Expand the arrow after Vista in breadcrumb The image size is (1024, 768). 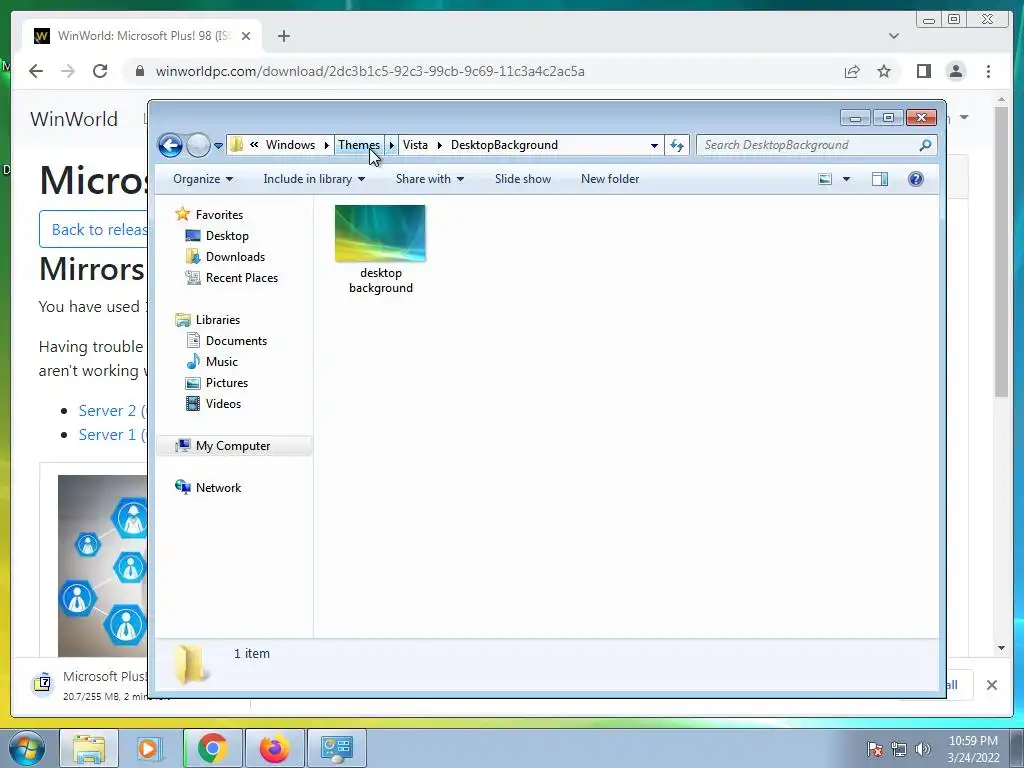pyautogui.click(x=440, y=145)
